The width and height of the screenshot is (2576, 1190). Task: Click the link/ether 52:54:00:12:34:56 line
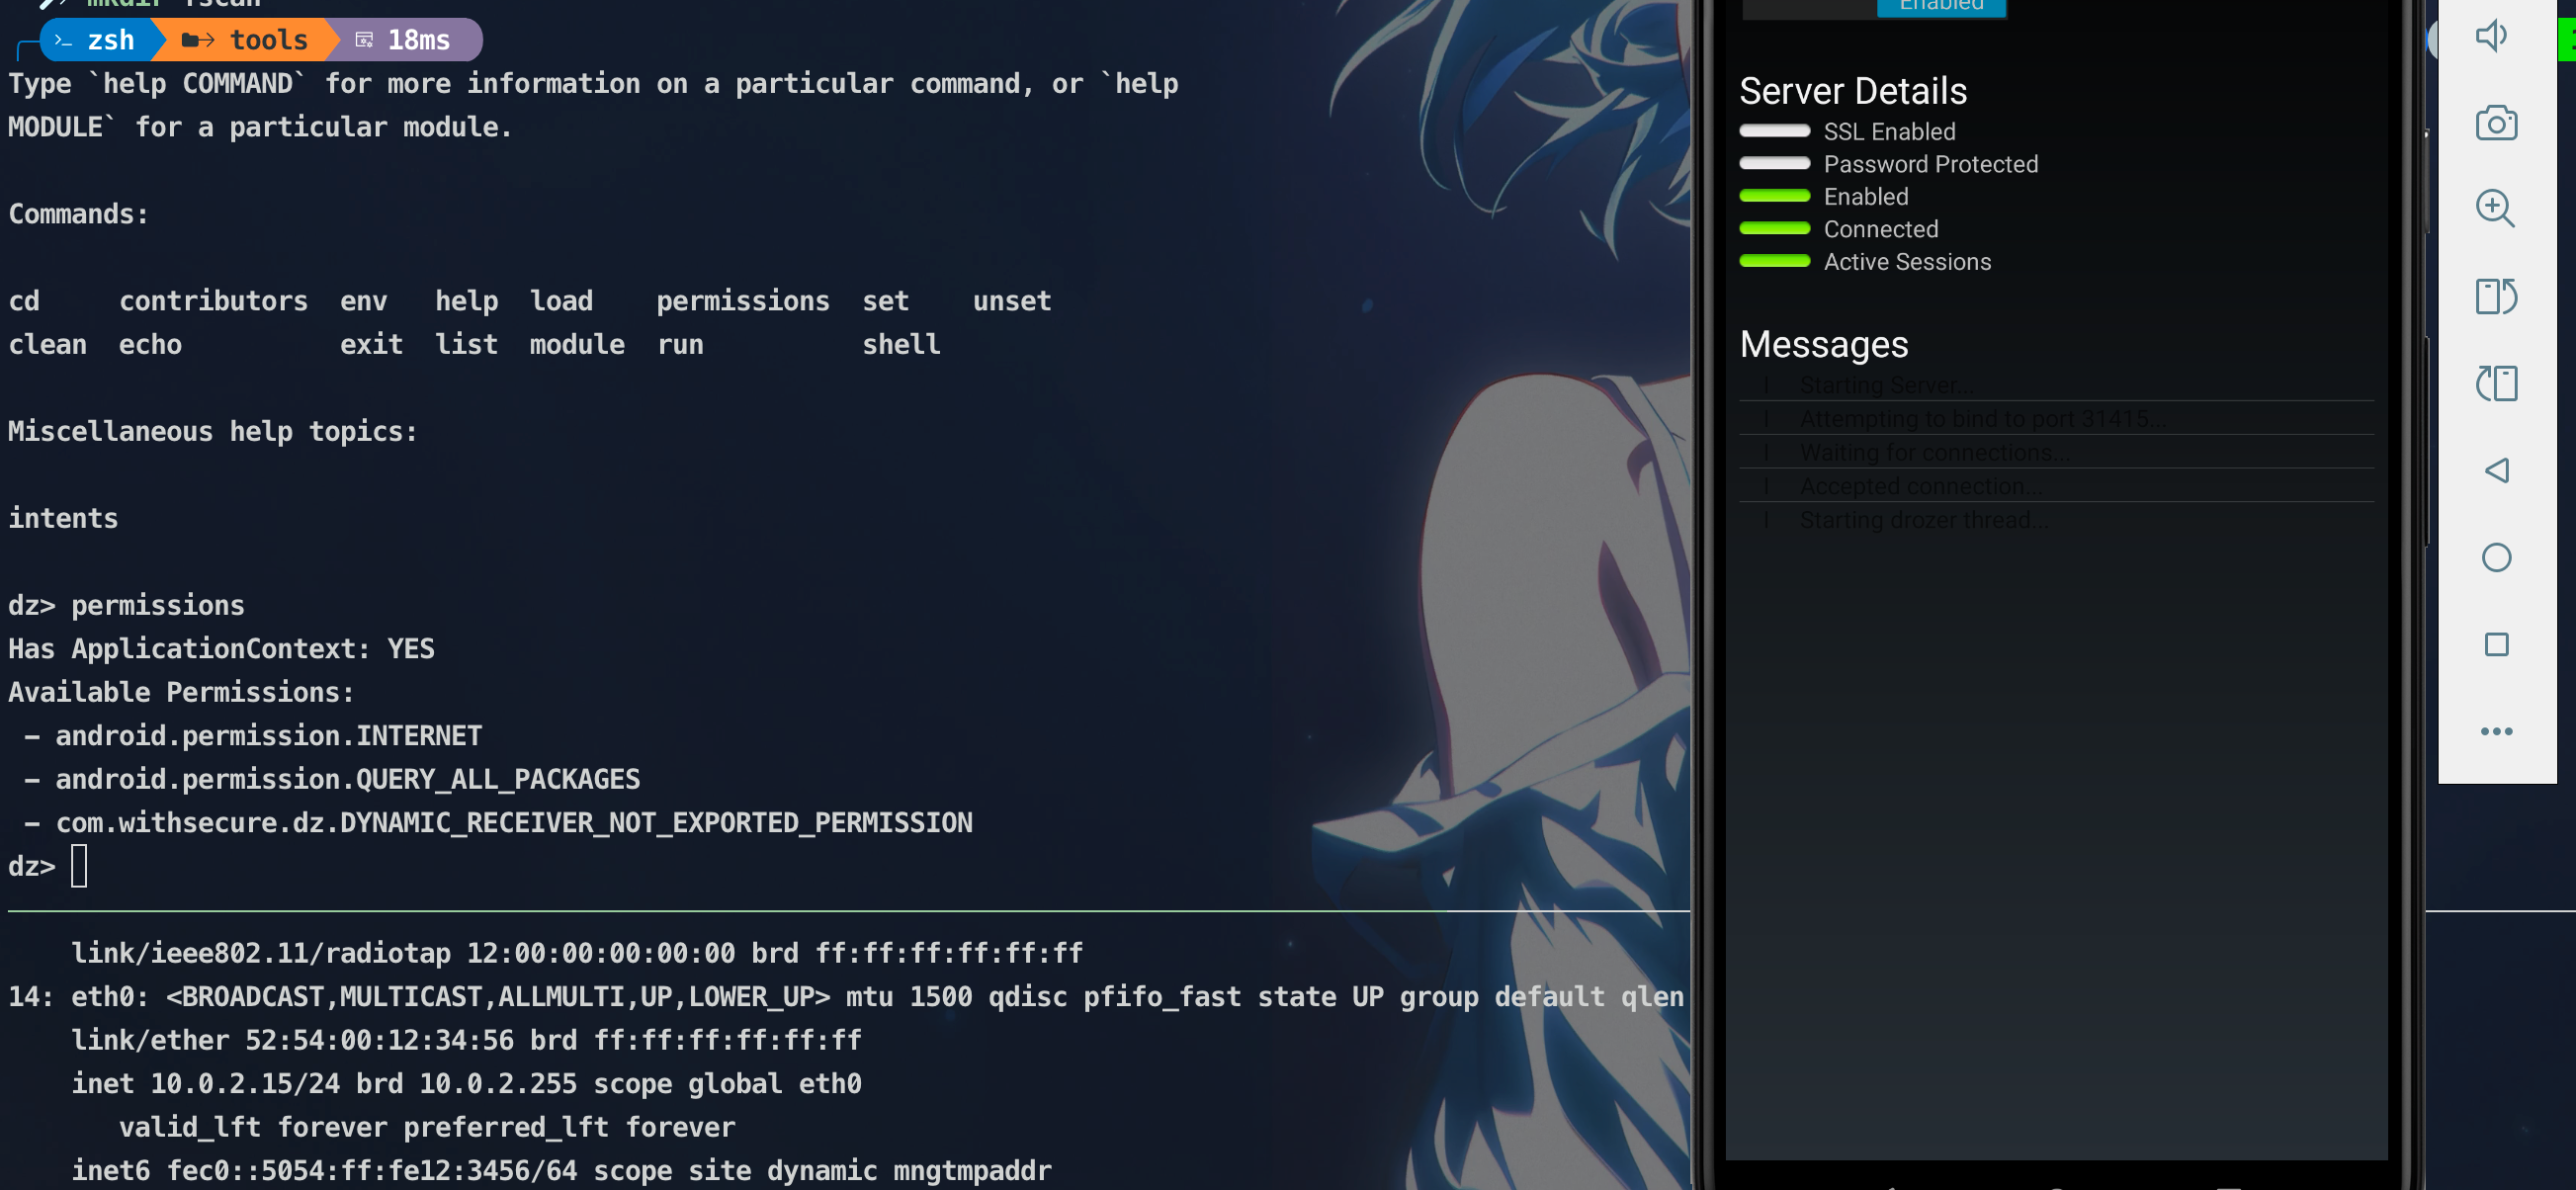466,1040
